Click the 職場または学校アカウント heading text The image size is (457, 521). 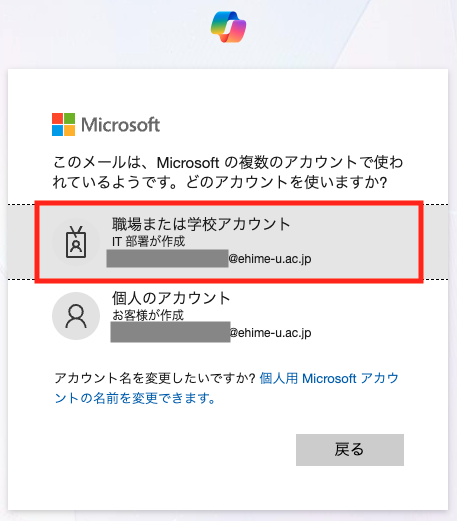201,224
